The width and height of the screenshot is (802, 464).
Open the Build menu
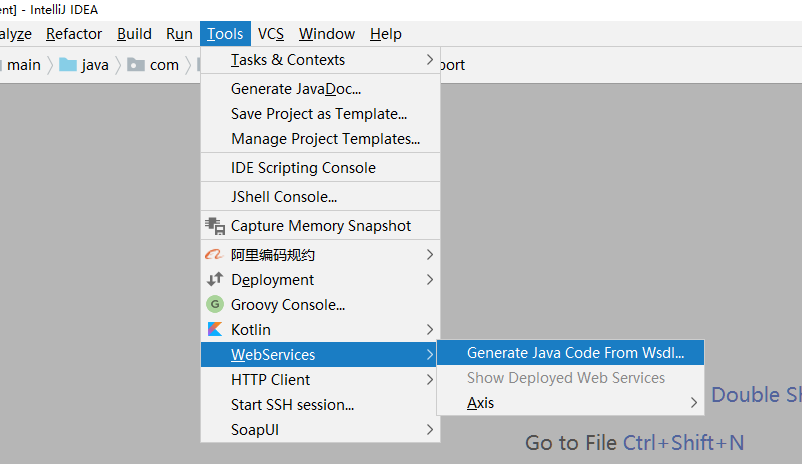point(134,34)
